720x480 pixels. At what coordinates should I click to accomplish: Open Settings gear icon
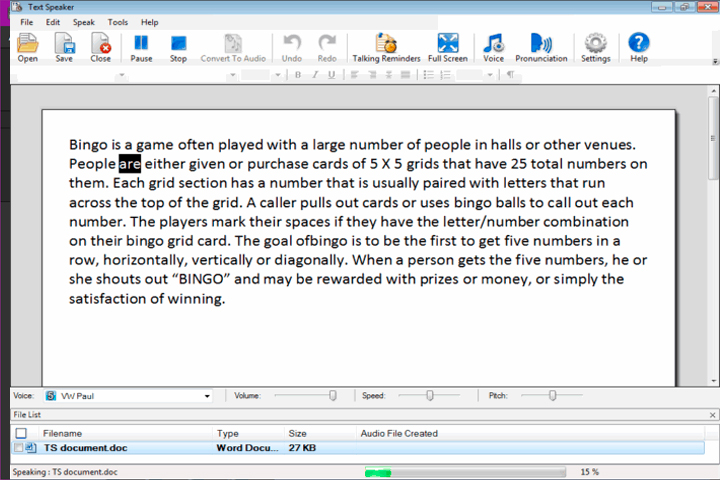[x=596, y=48]
